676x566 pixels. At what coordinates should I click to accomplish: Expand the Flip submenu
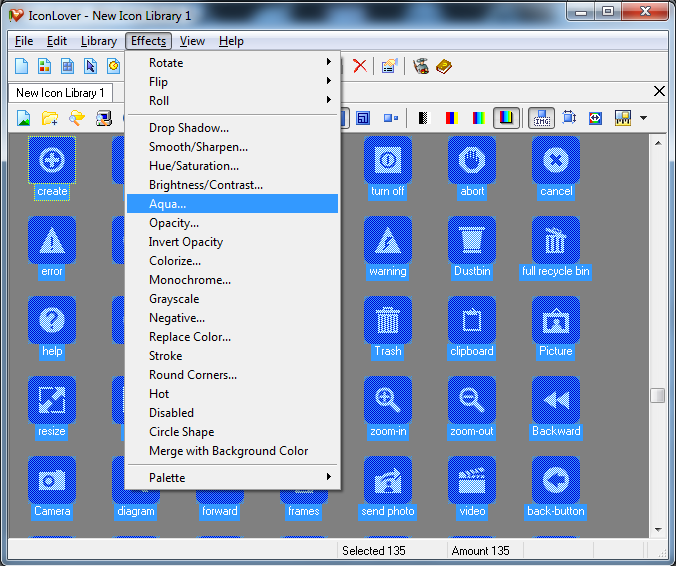point(232,81)
